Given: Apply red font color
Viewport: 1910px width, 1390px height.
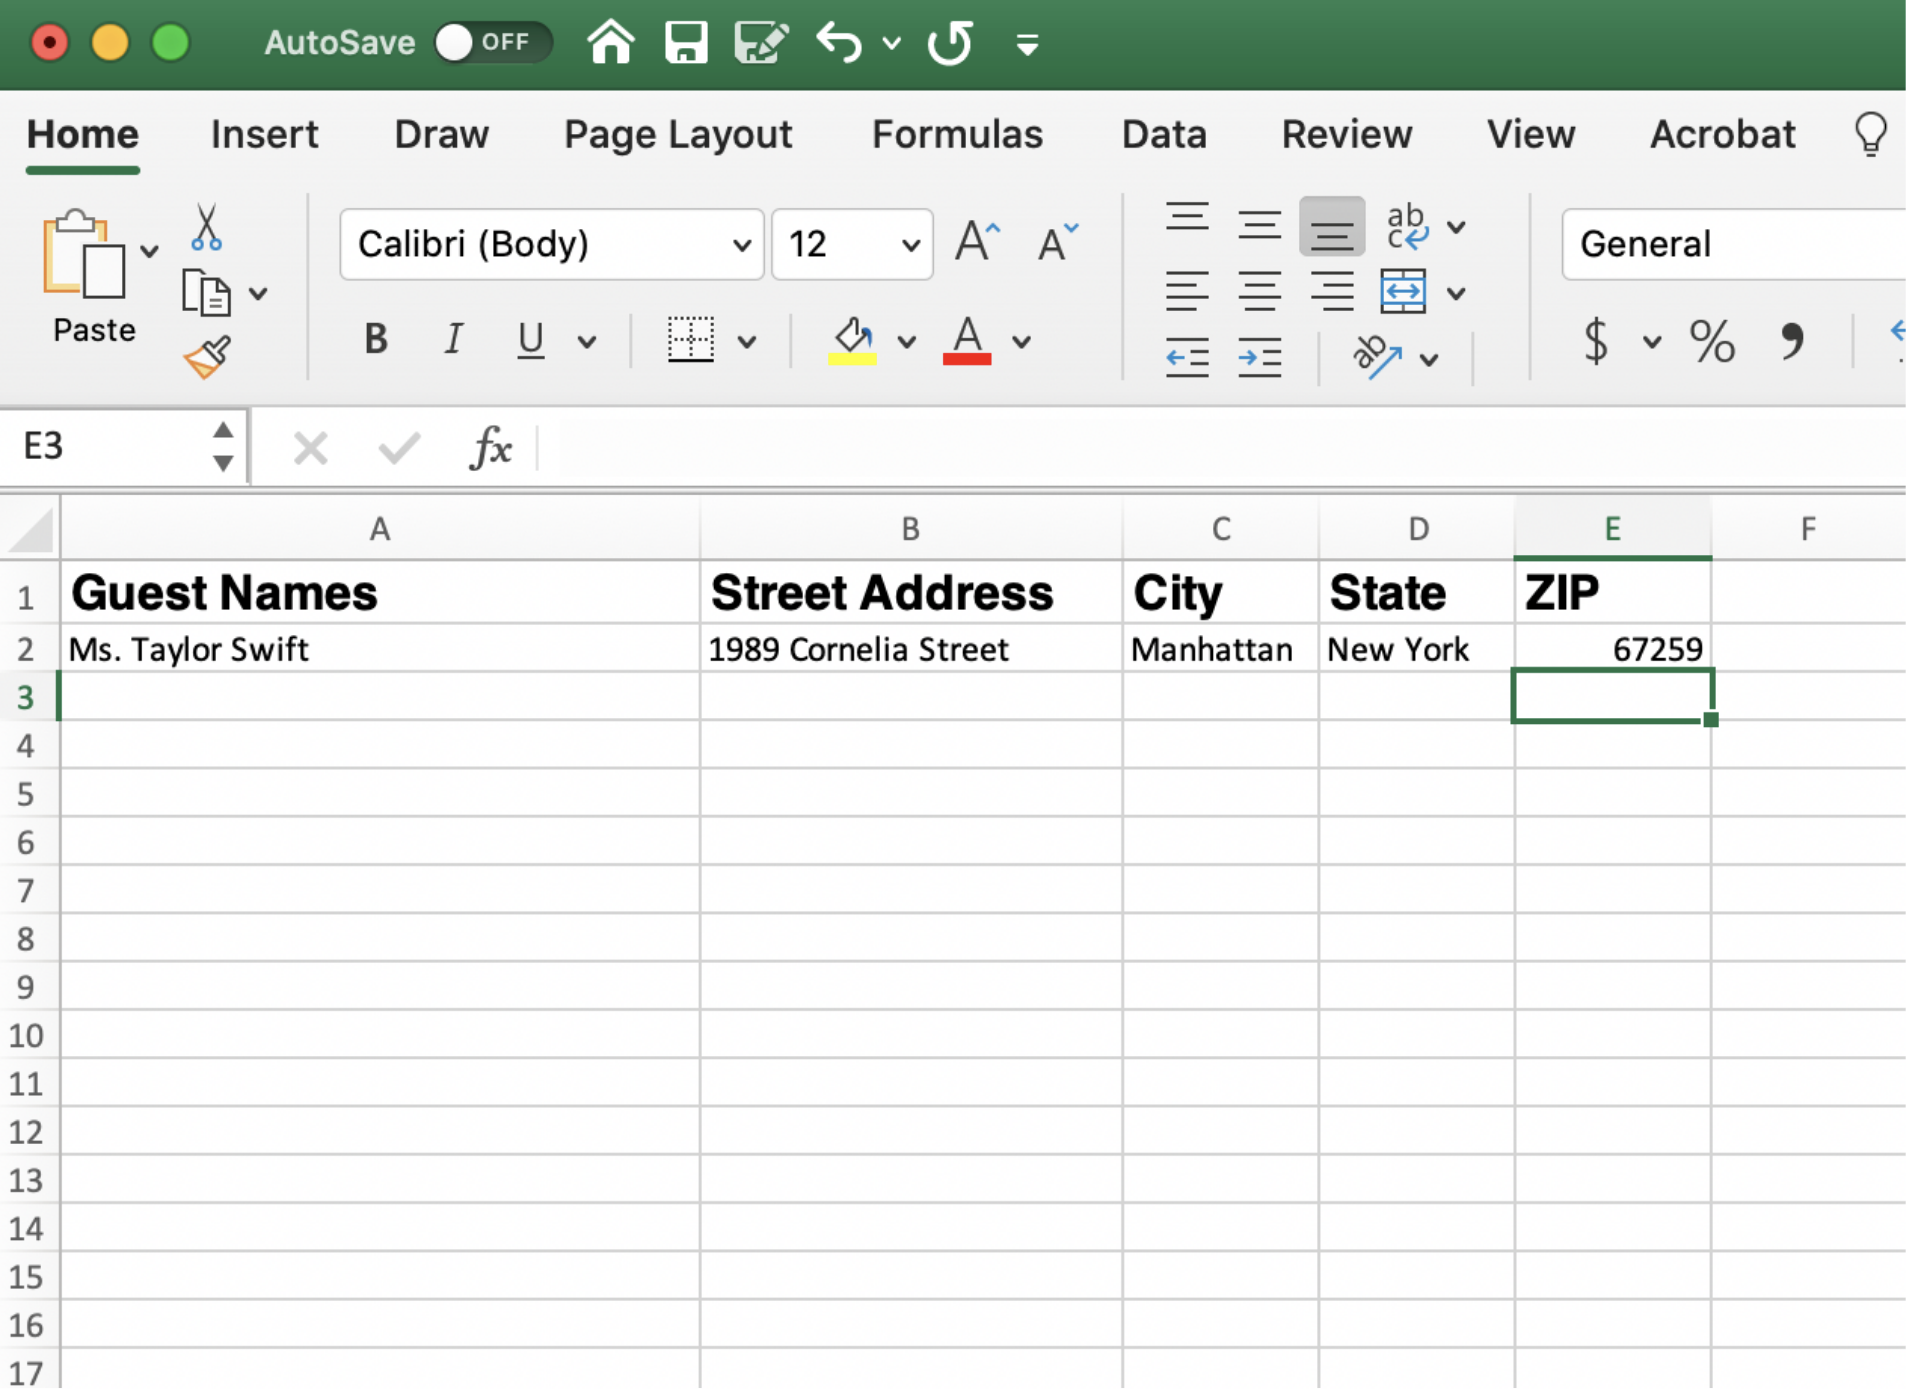Looking at the screenshot, I should point(967,341).
